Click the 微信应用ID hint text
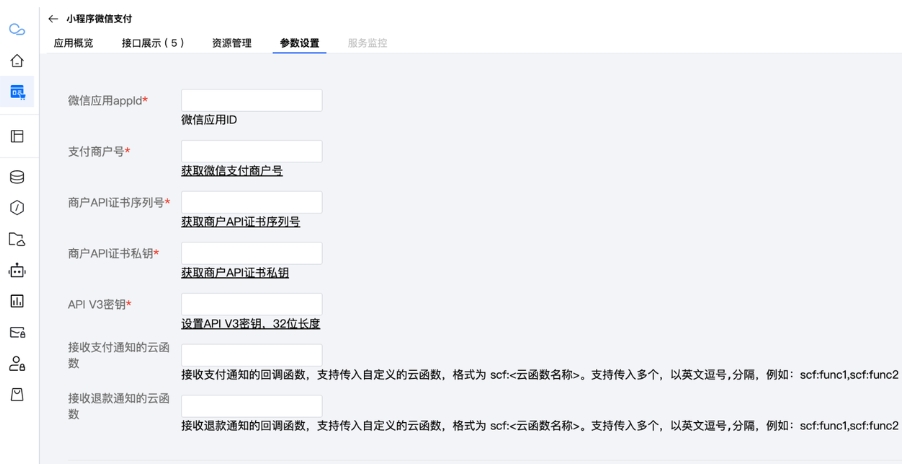Image resolution: width=902 pixels, height=464 pixels. (x=209, y=120)
